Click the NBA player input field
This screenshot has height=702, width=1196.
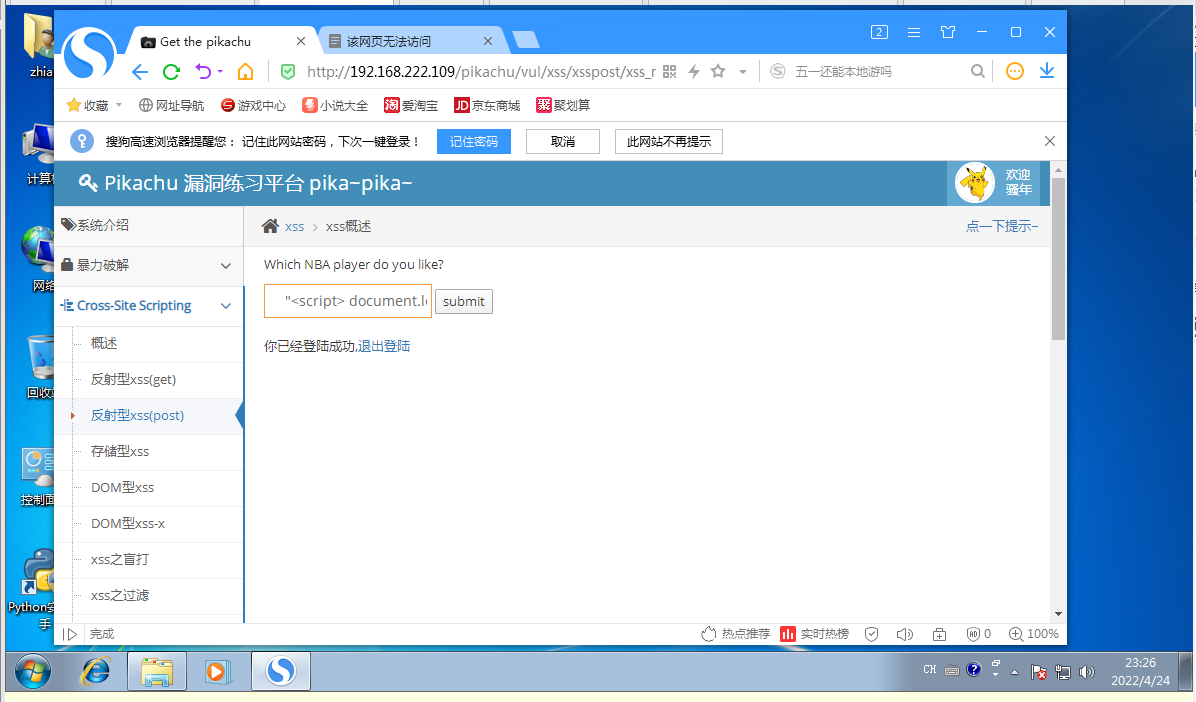click(x=347, y=301)
